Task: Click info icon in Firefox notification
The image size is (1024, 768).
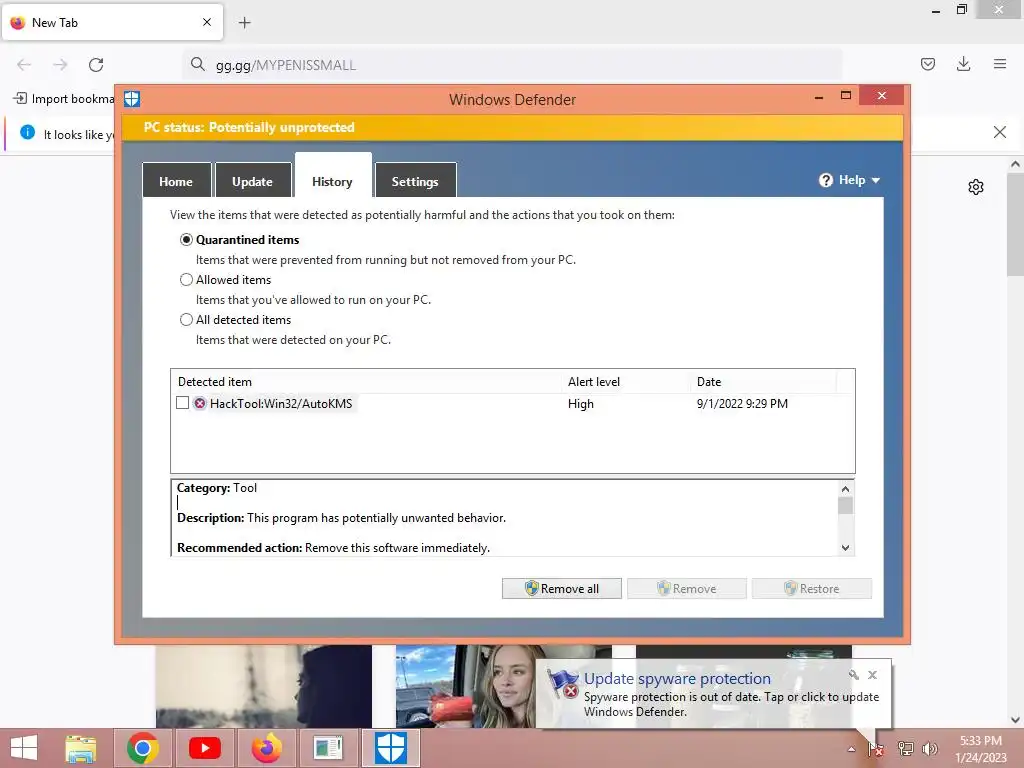Action: 27,133
